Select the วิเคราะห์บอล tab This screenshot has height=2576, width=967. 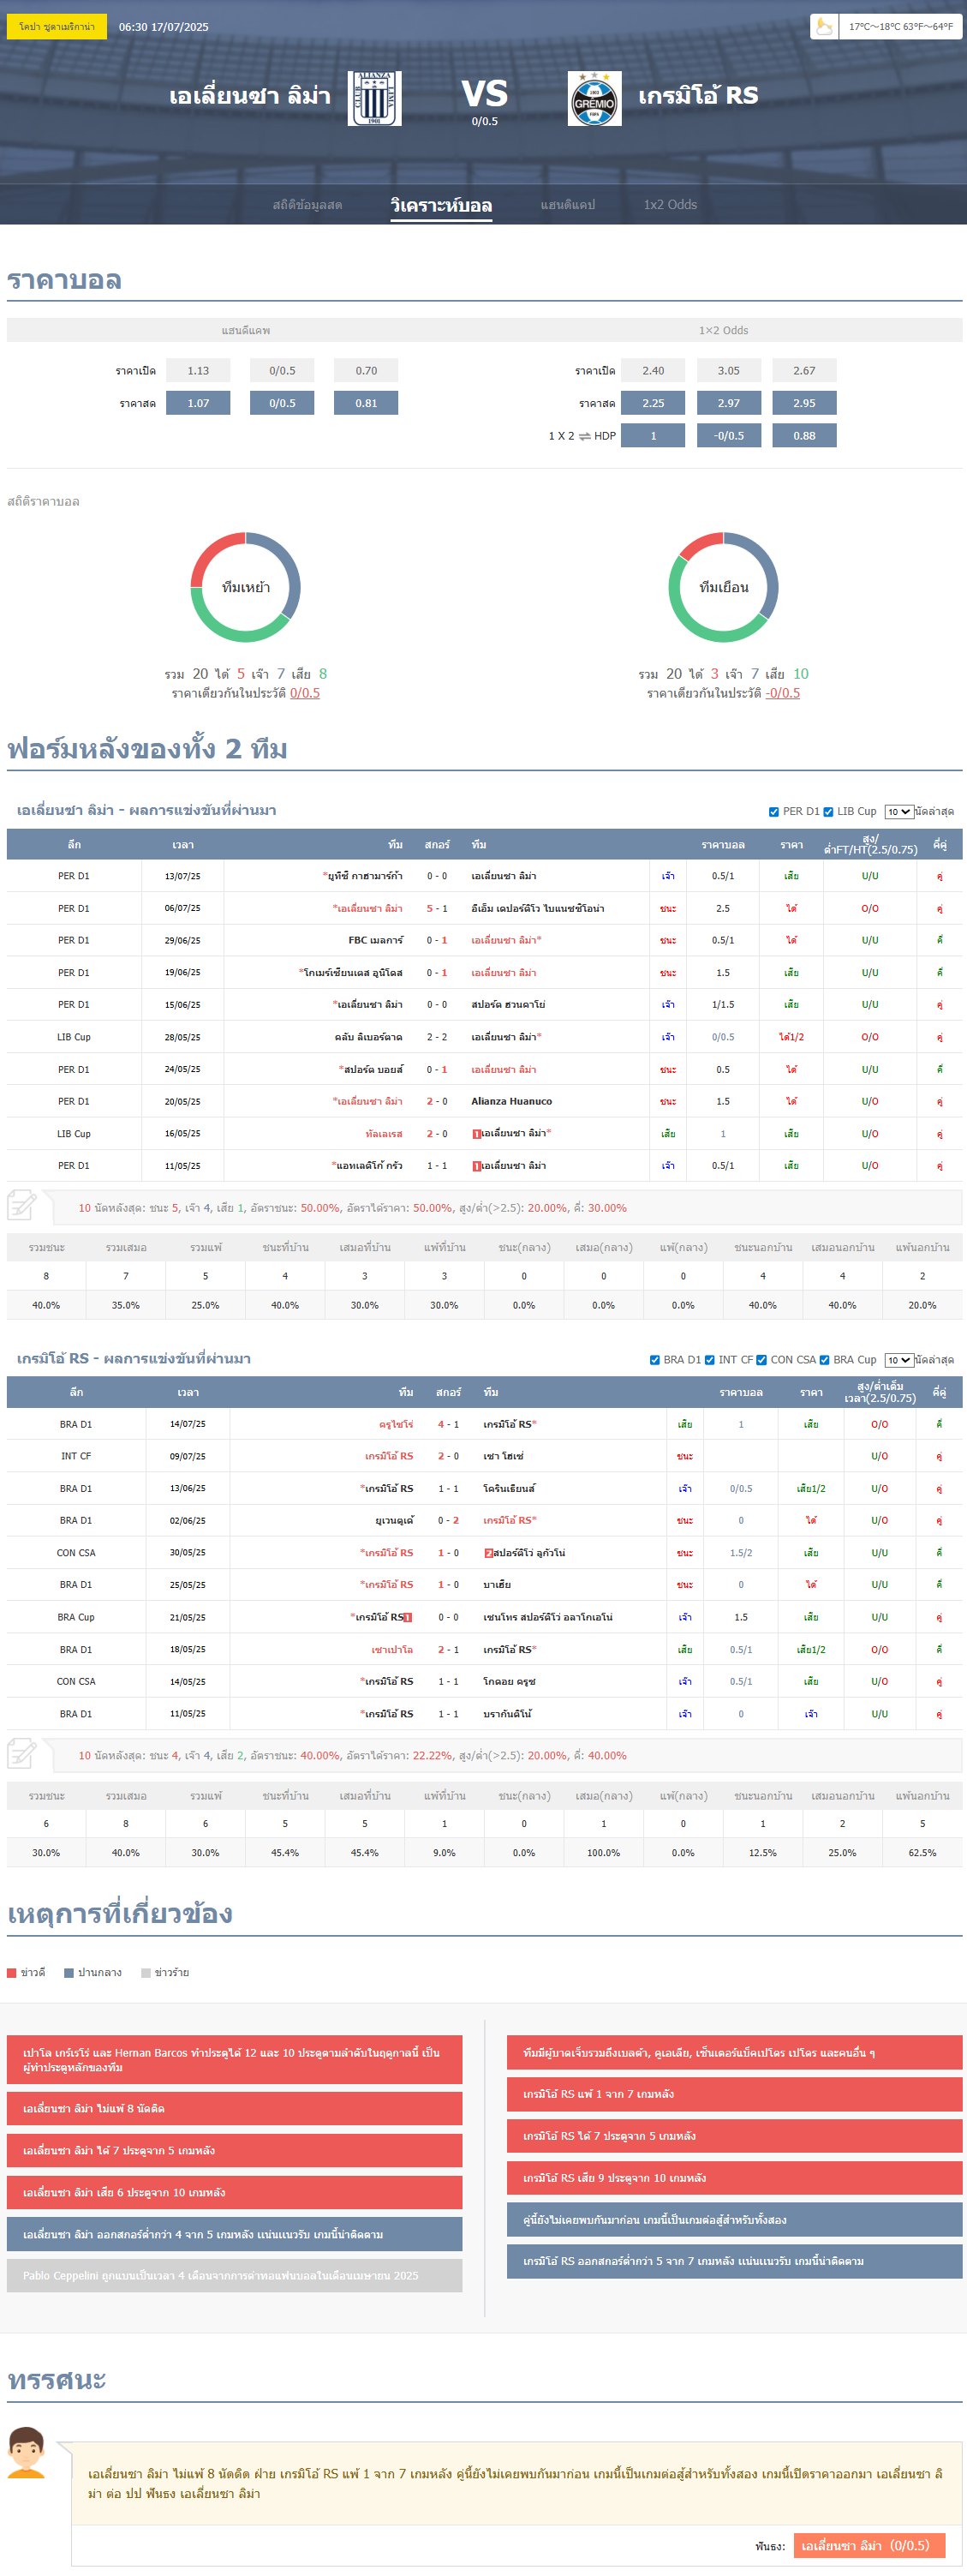point(441,205)
